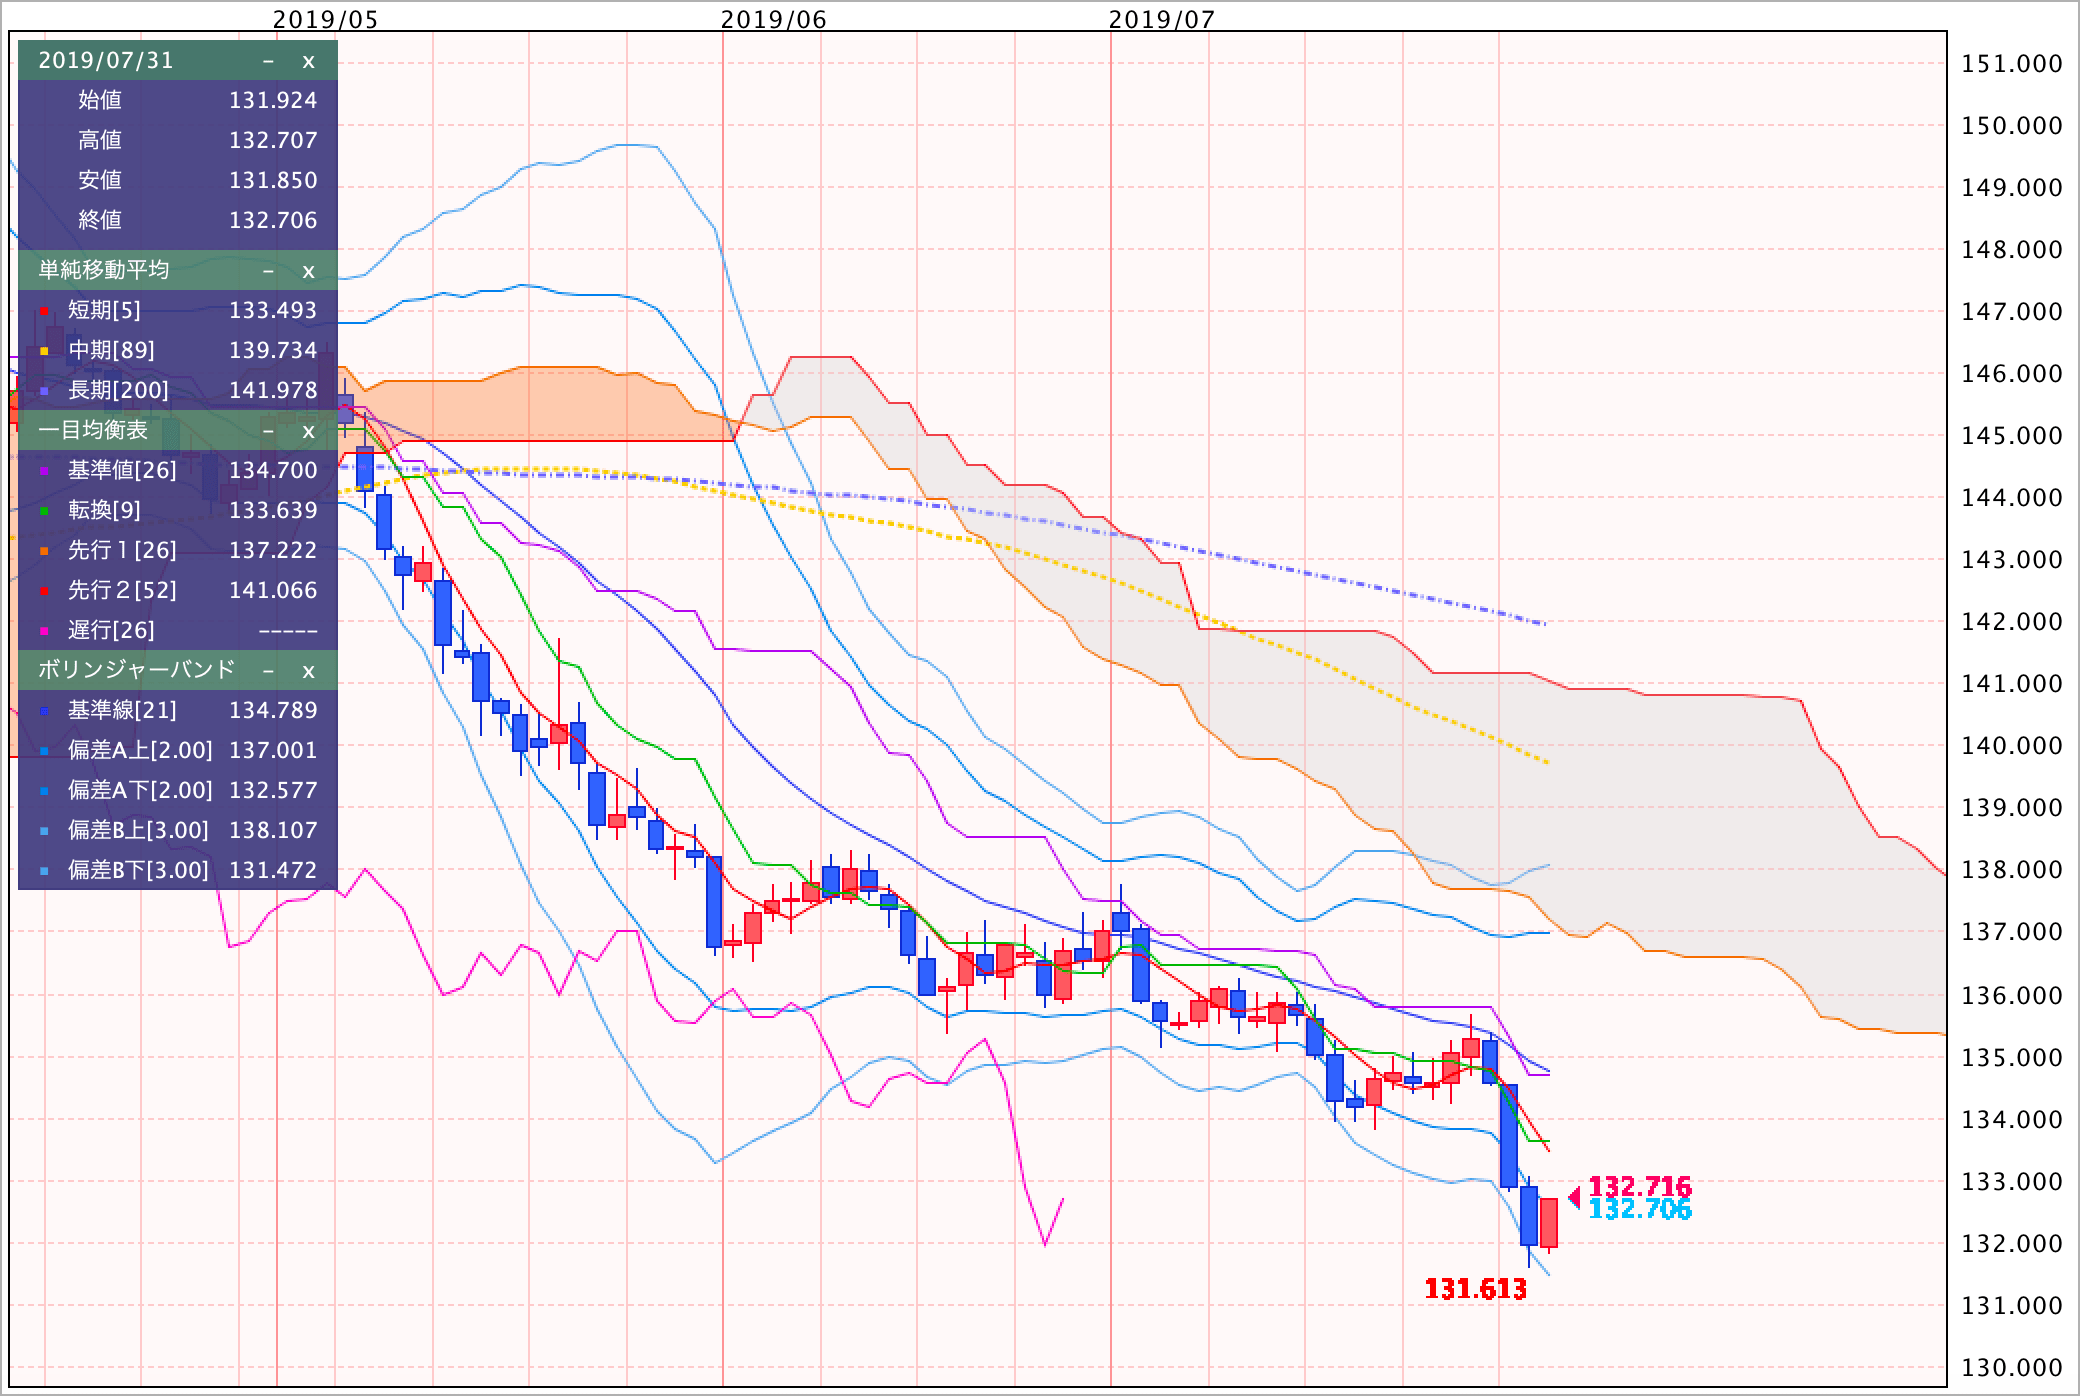Click the 基準線[21] value 134.789

pos(273,710)
